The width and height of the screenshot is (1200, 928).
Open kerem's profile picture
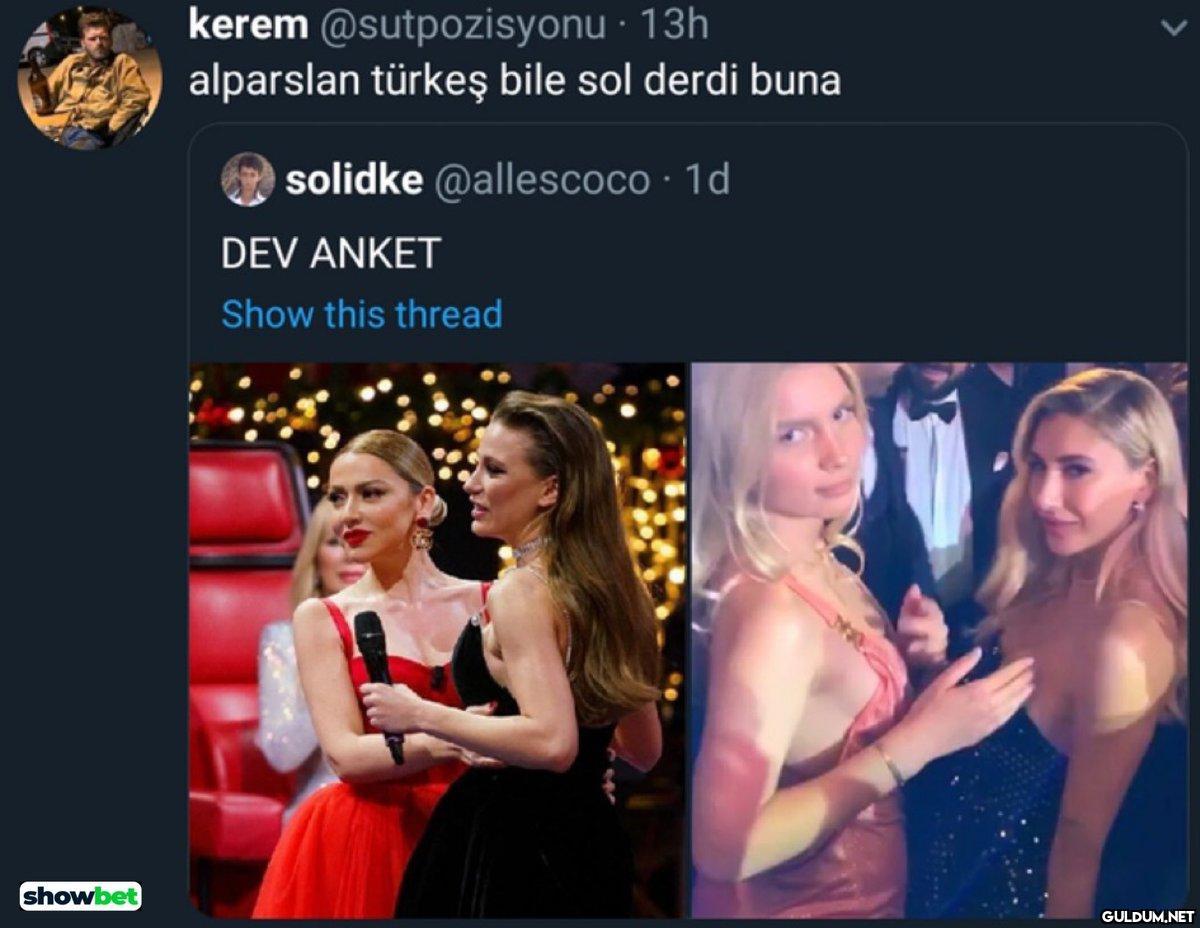coord(90,79)
